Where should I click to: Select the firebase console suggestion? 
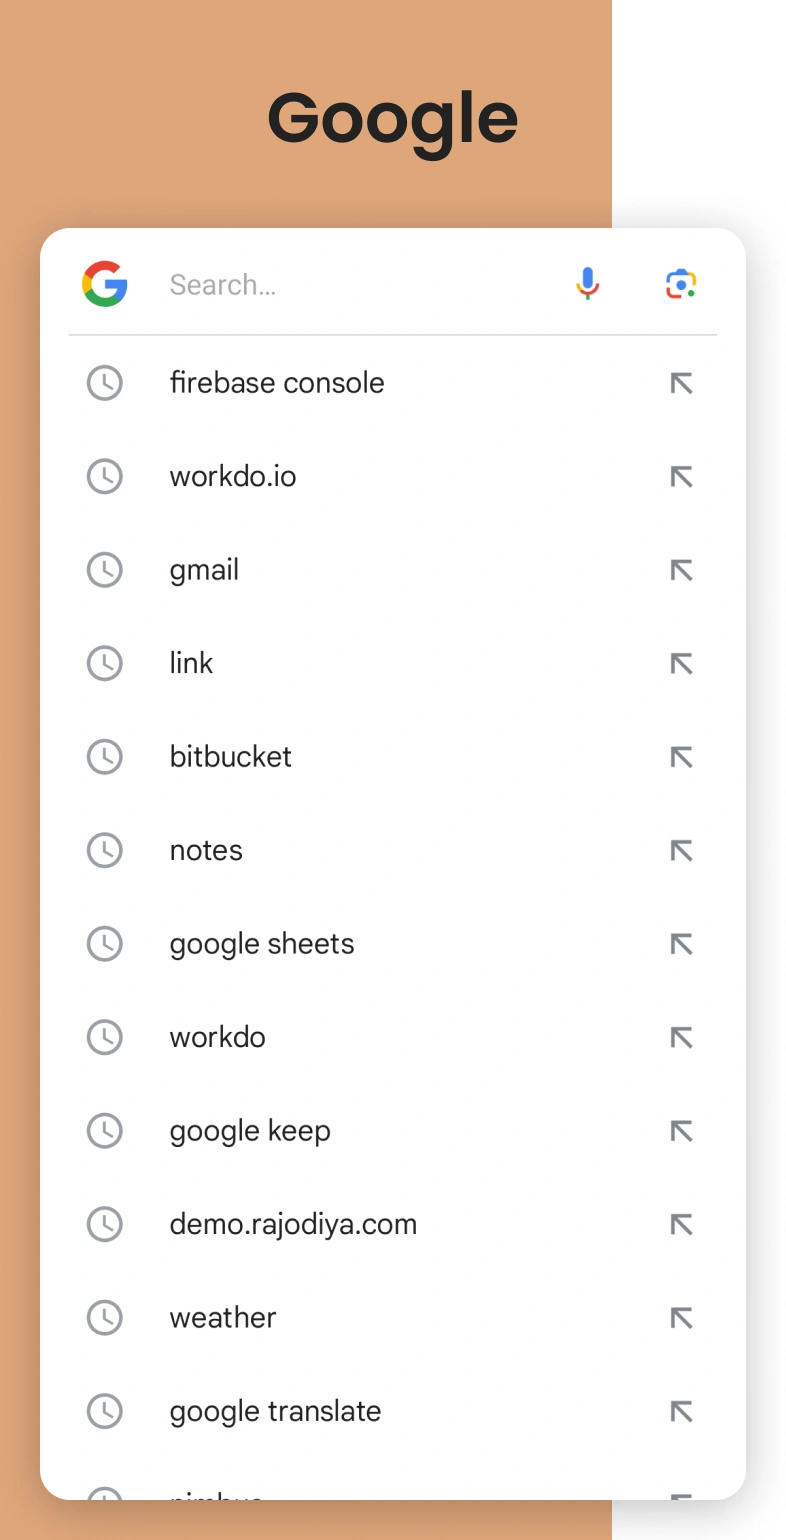tap(393, 383)
